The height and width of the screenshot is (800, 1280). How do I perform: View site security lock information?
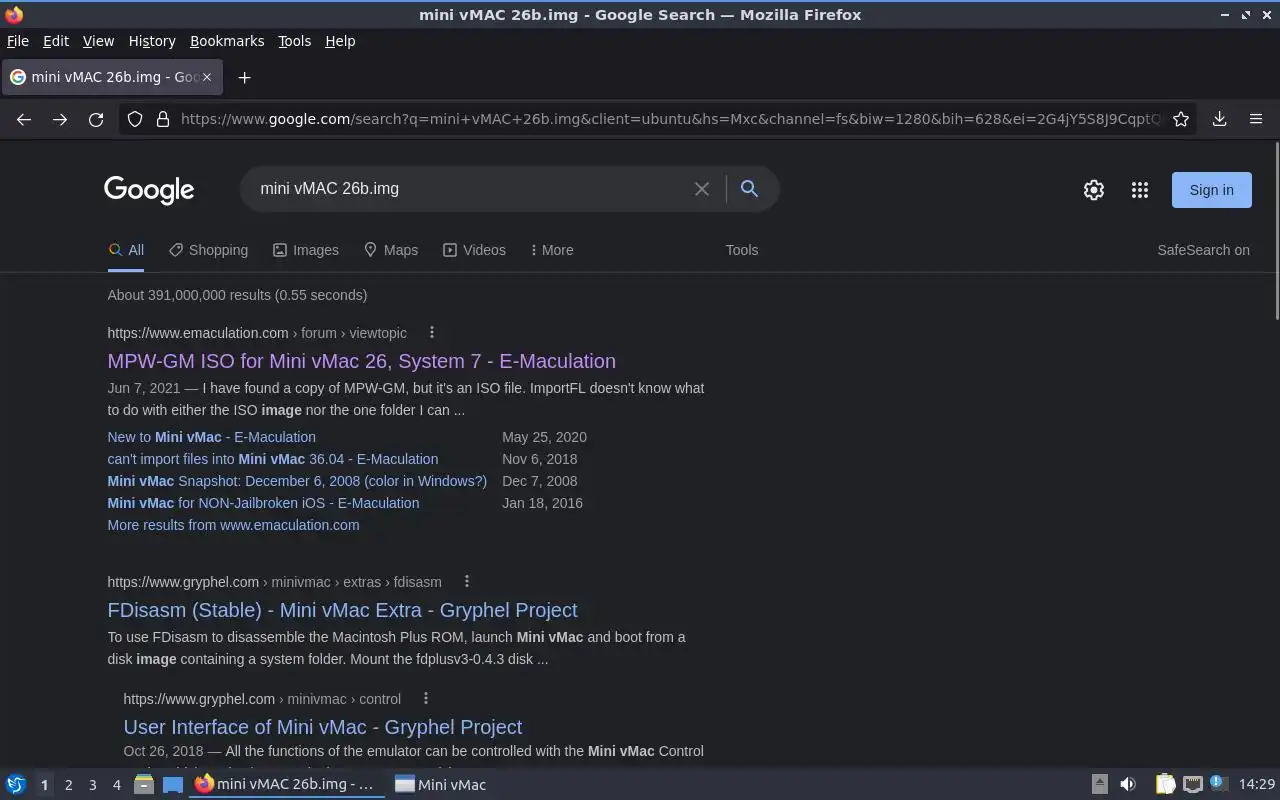click(163, 119)
